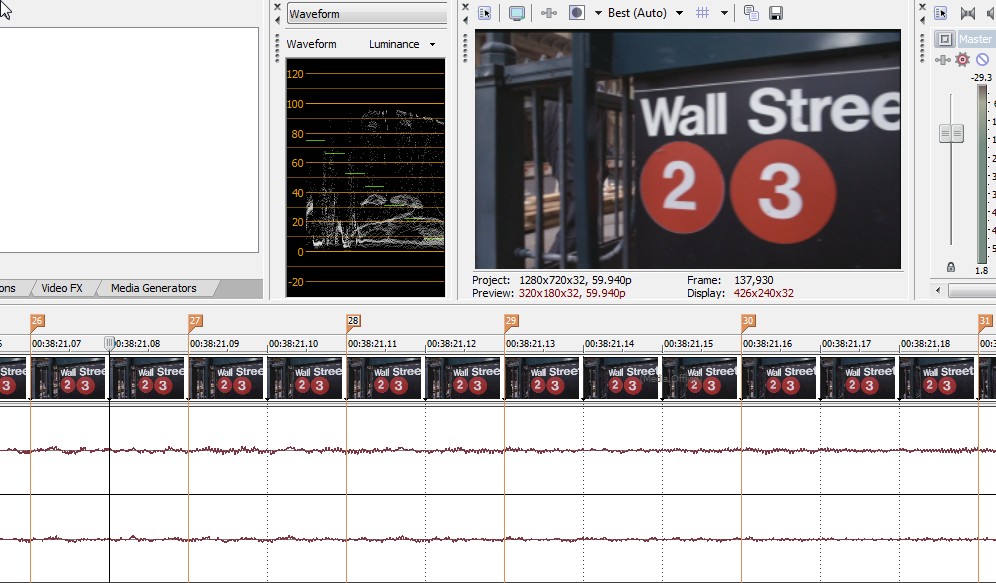Open the Luminance mode dropdown
Image resolution: width=996 pixels, height=583 pixels.
[x=402, y=44]
